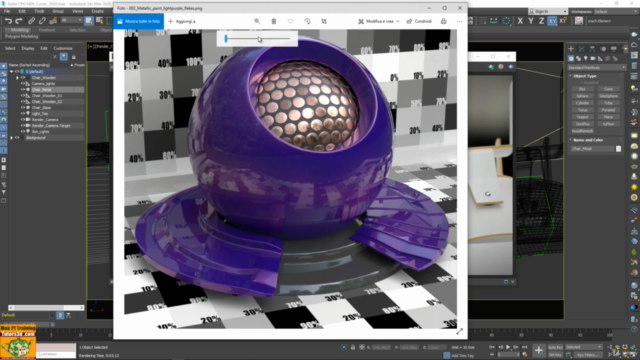Click the delete trash icon in Photos
The height and width of the screenshot is (360, 640).
pos(274,21)
